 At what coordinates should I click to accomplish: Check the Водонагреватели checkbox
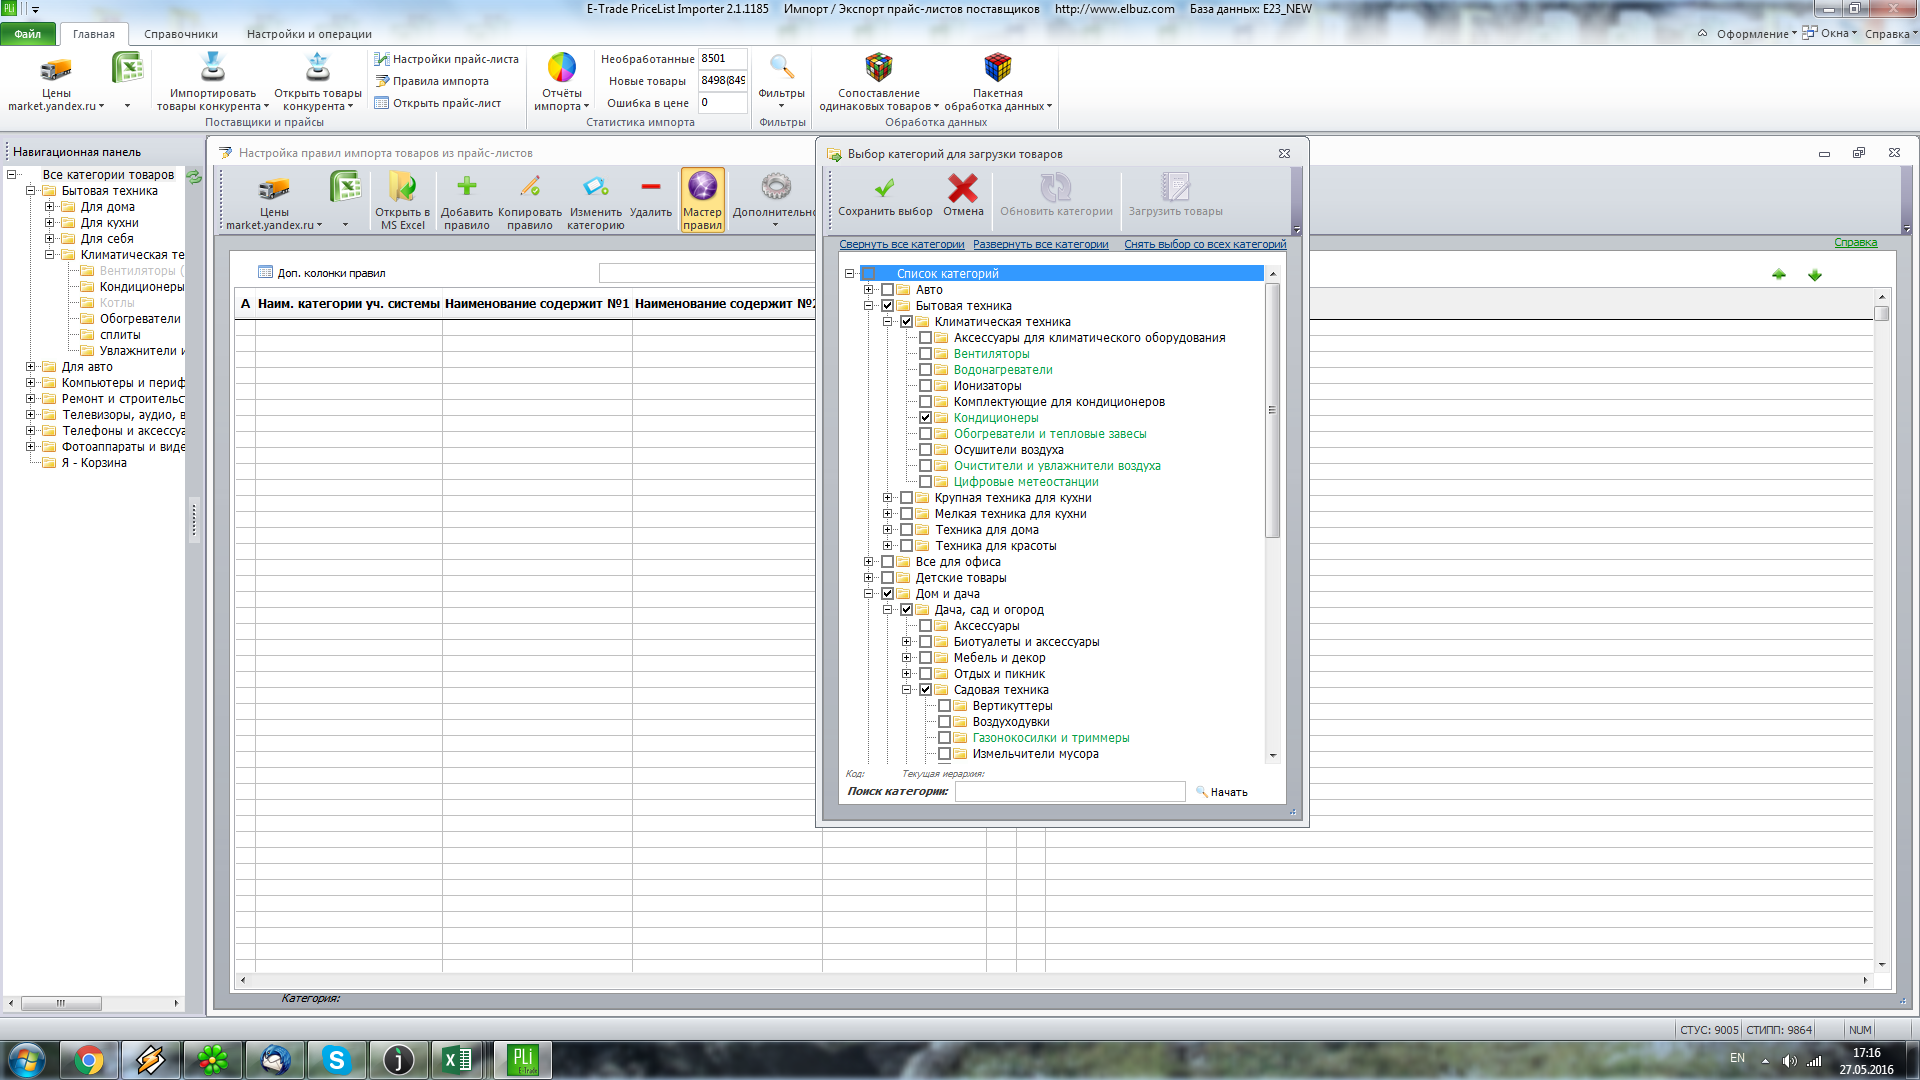925,370
